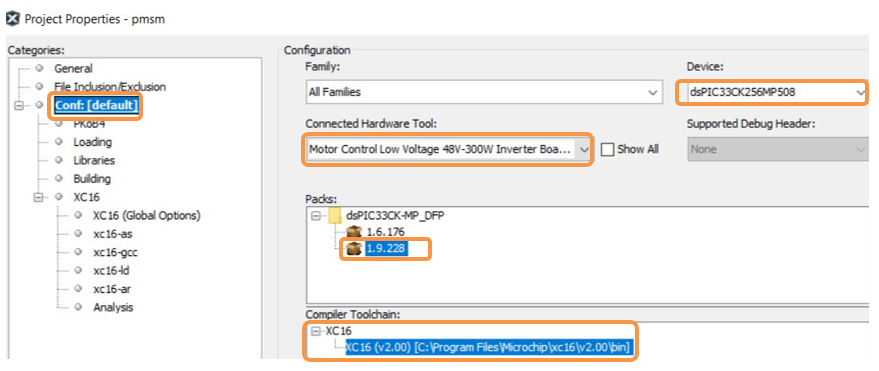Viewport: 879px width, 371px height.
Task: Click the bullet icon next to General
Action: pos(39,68)
